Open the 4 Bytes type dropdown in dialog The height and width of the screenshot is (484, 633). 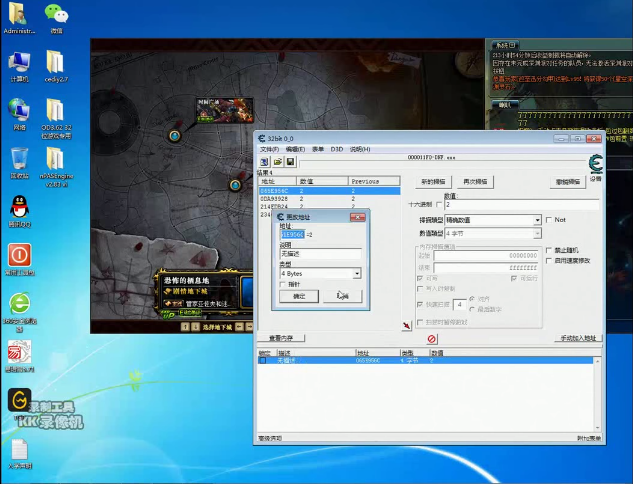click(x=357, y=273)
